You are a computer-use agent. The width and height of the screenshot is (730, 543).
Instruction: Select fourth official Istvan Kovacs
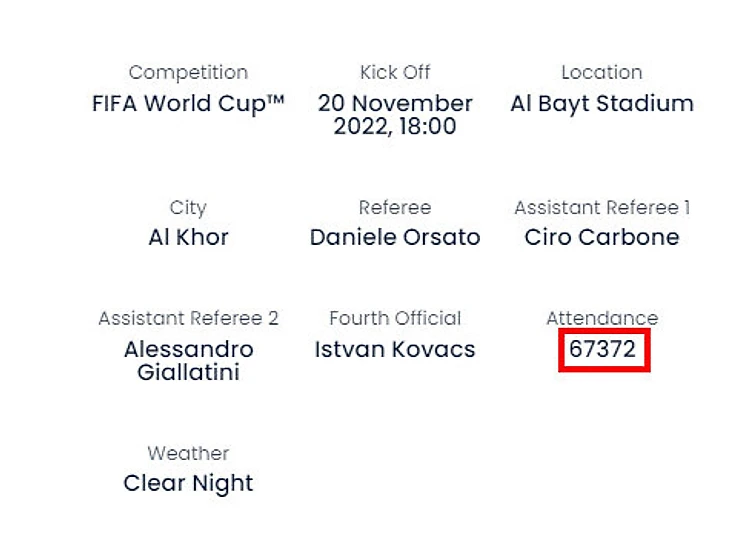[x=395, y=349]
